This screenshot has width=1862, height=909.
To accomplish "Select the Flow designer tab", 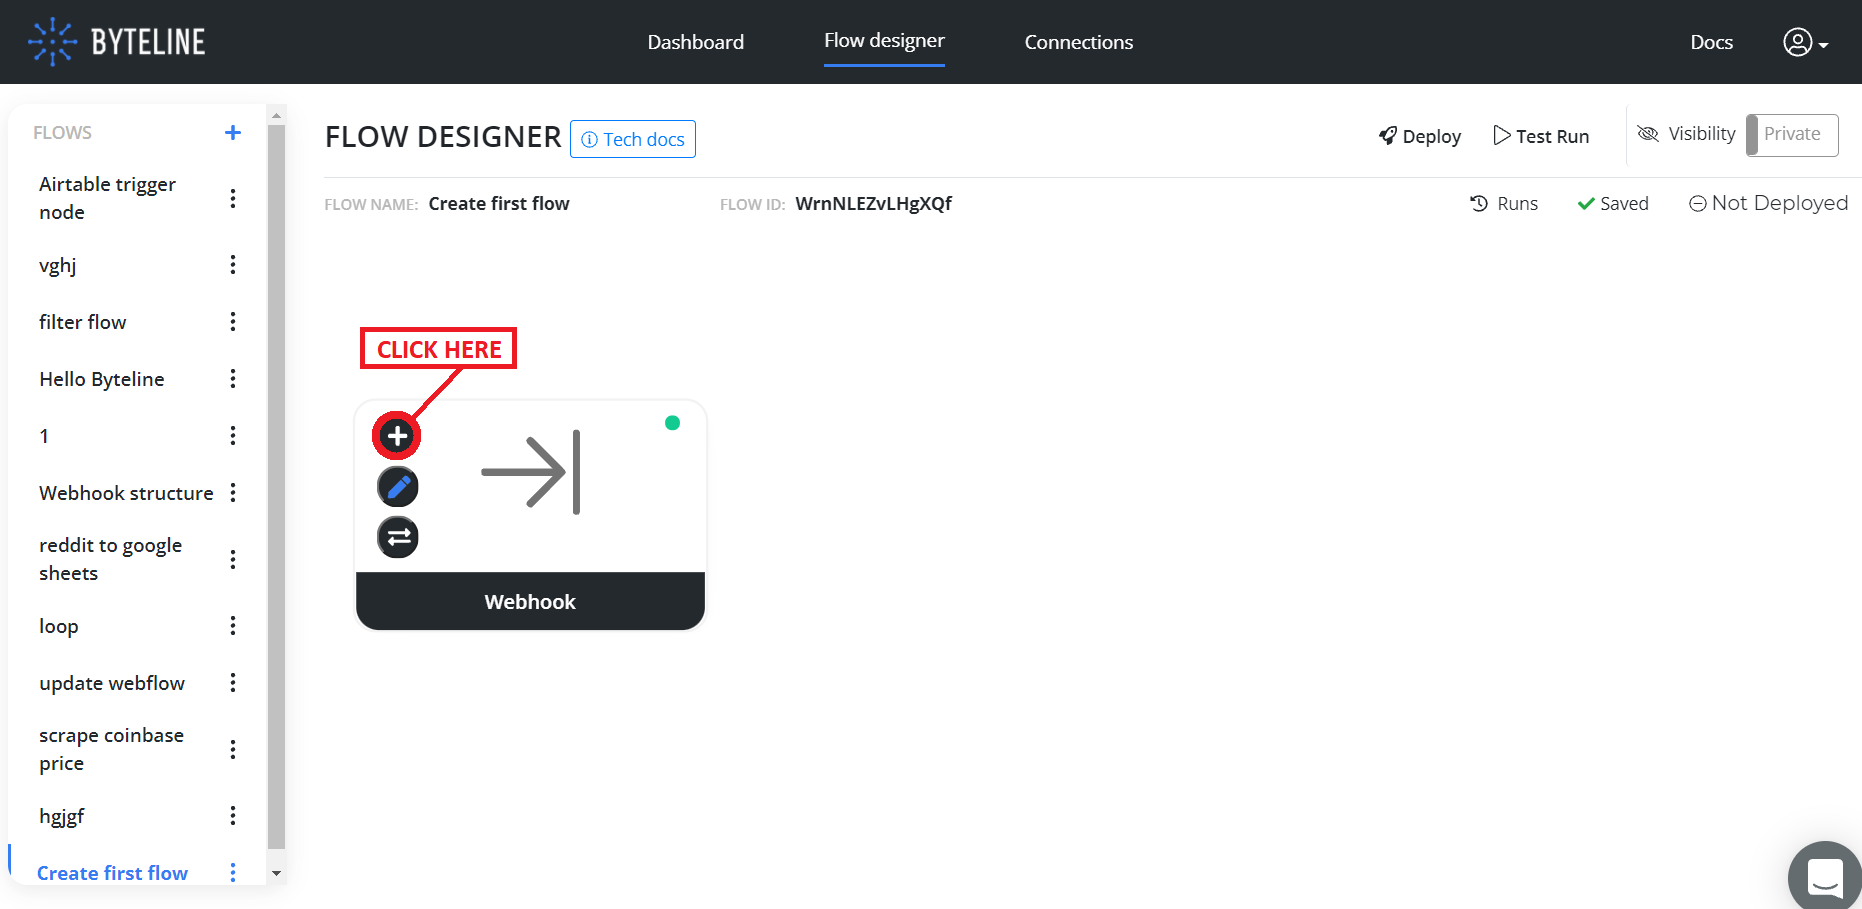I will pos(884,41).
